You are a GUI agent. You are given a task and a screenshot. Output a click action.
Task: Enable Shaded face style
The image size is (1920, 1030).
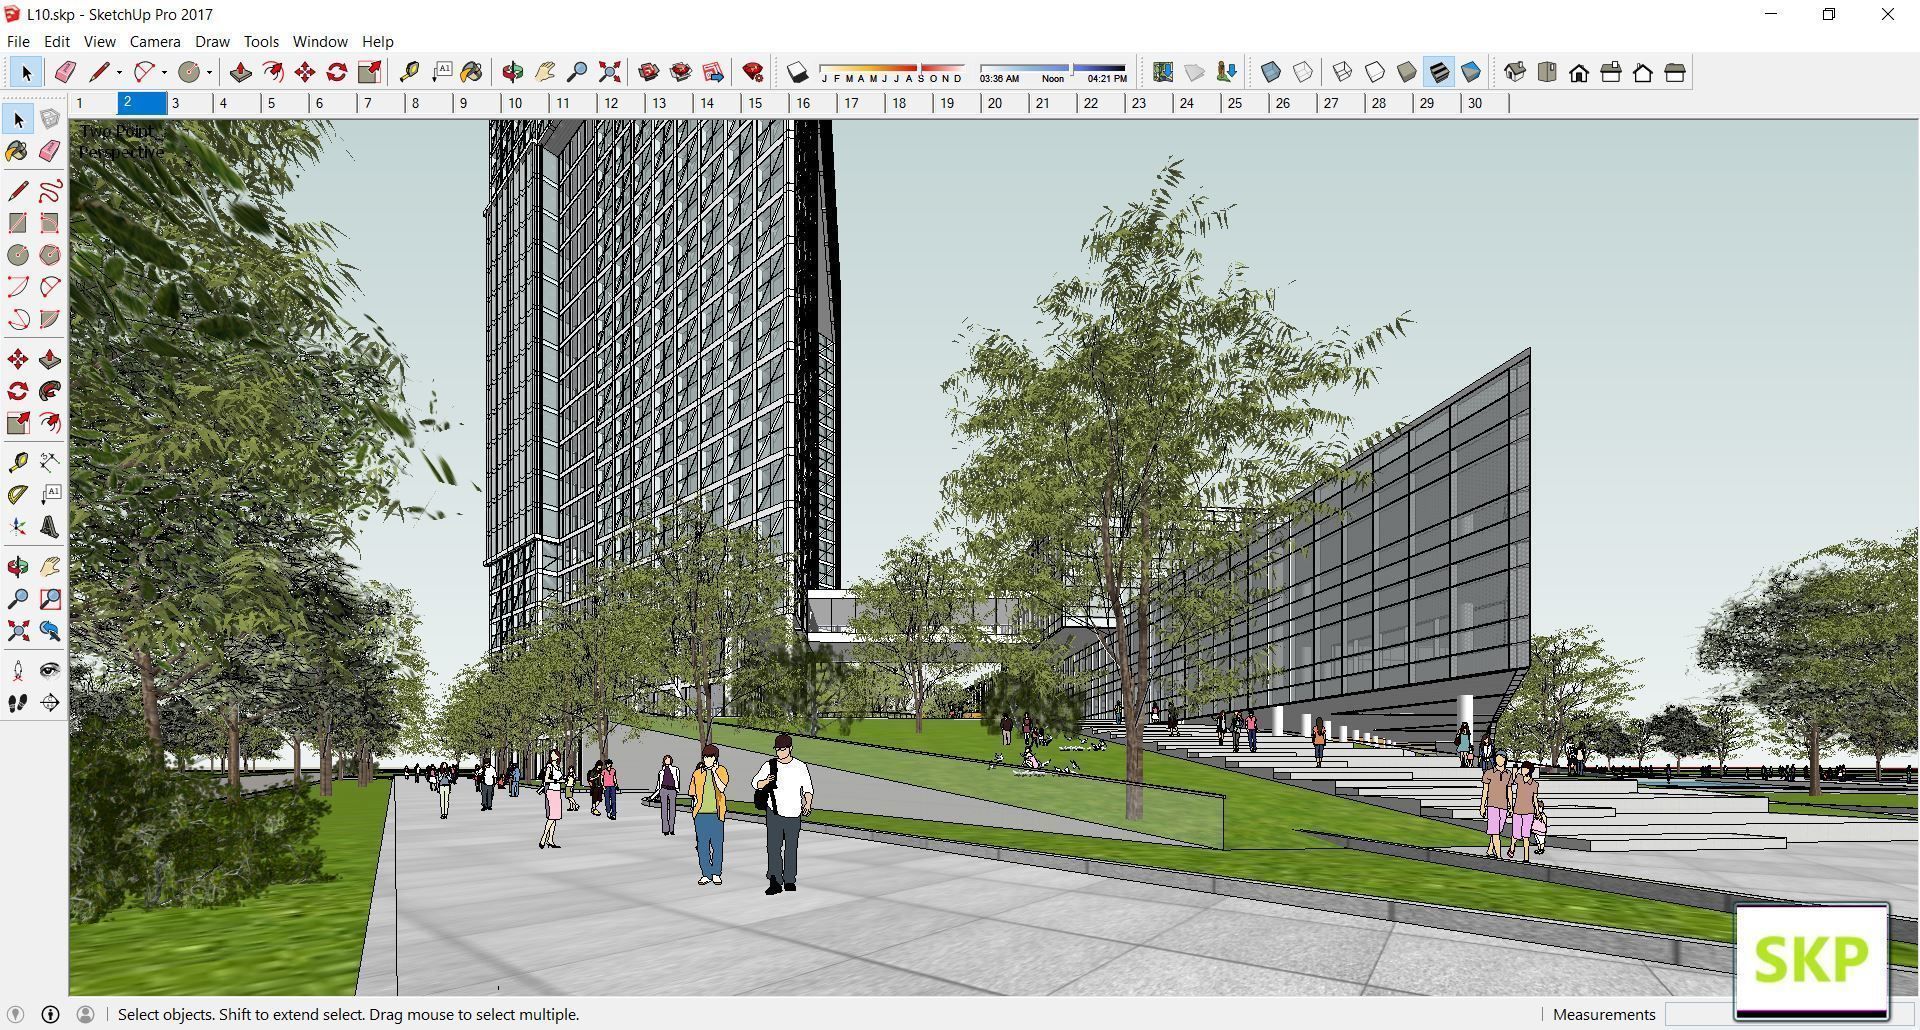coord(1407,72)
